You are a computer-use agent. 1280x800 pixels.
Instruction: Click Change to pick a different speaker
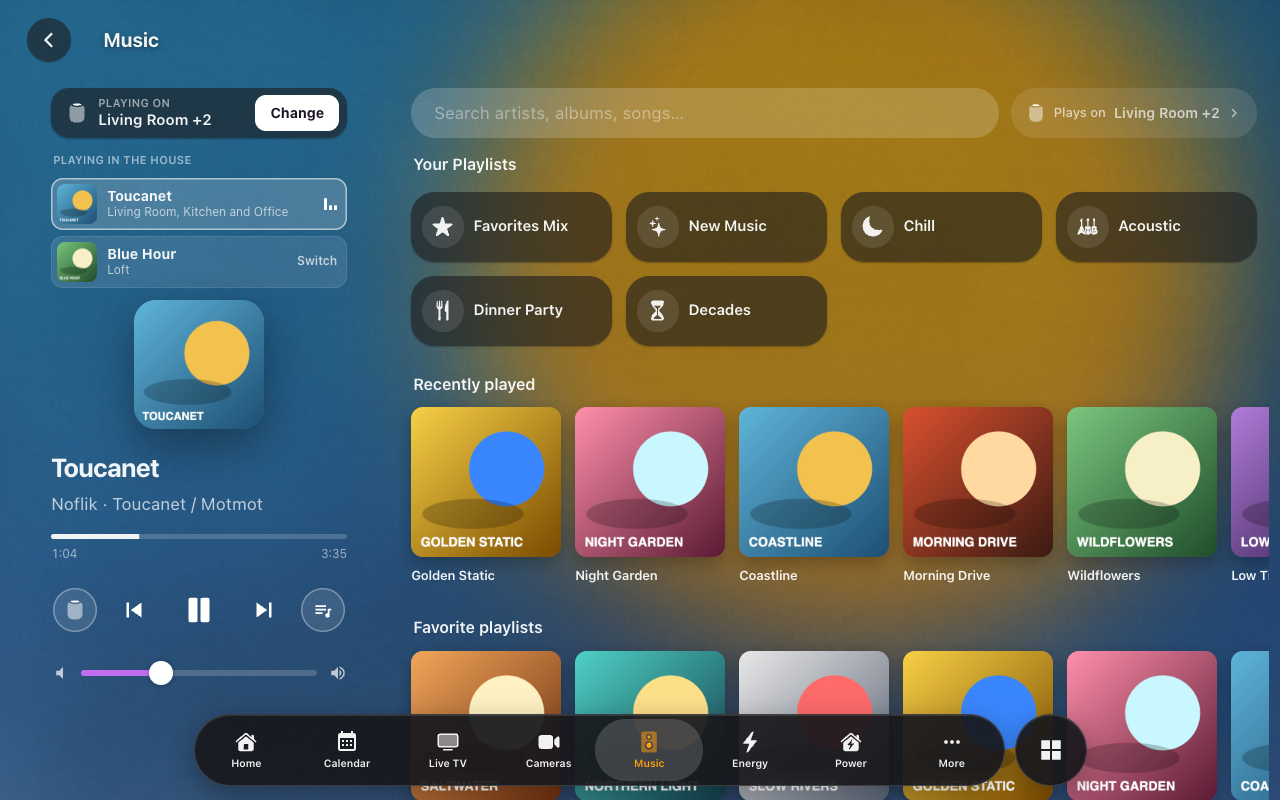point(297,113)
